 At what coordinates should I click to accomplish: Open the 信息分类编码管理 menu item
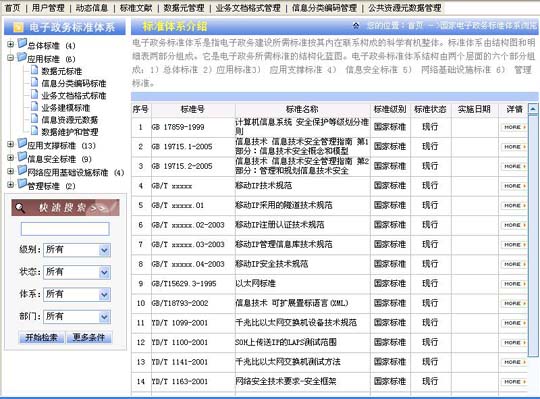pyautogui.click(x=324, y=8)
